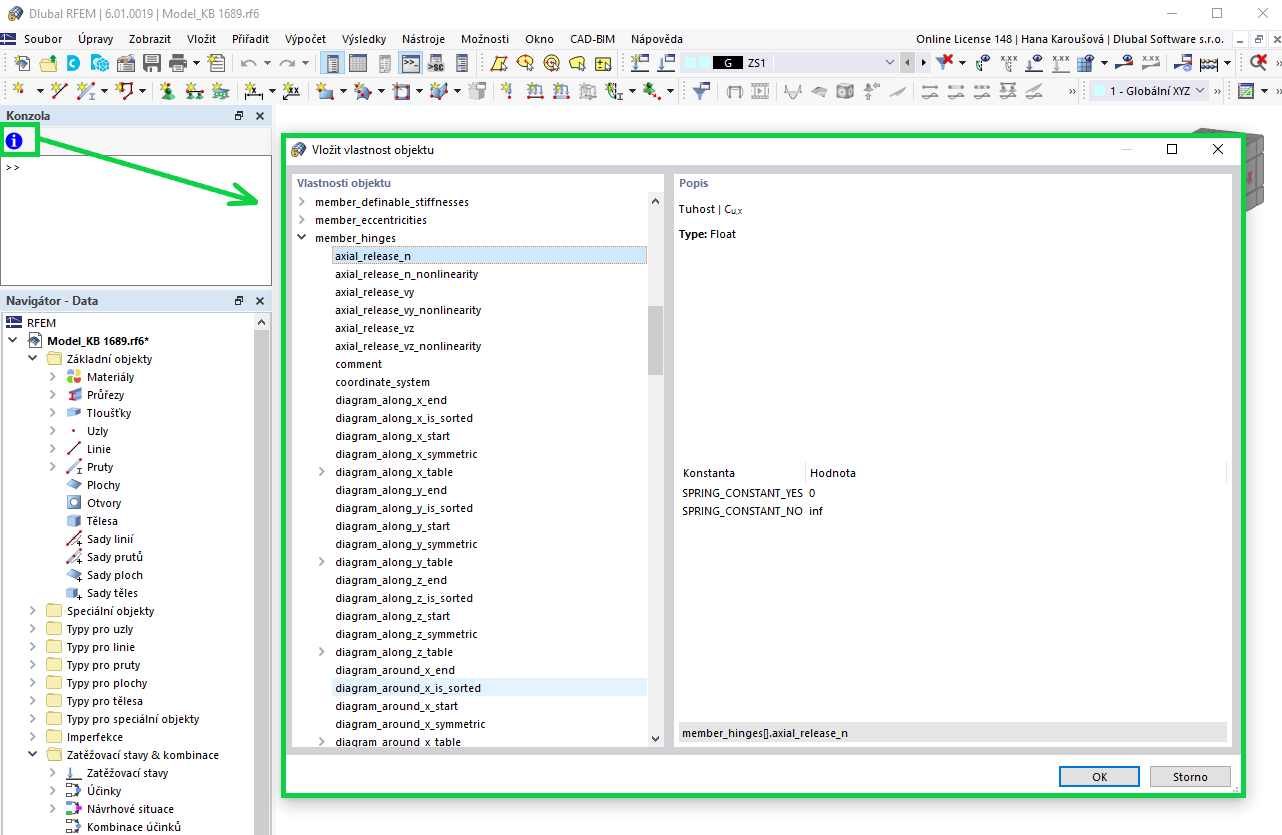Click the funnel filter icon in second toolbar
1282x835 pixels.
(x=701, y=91)
